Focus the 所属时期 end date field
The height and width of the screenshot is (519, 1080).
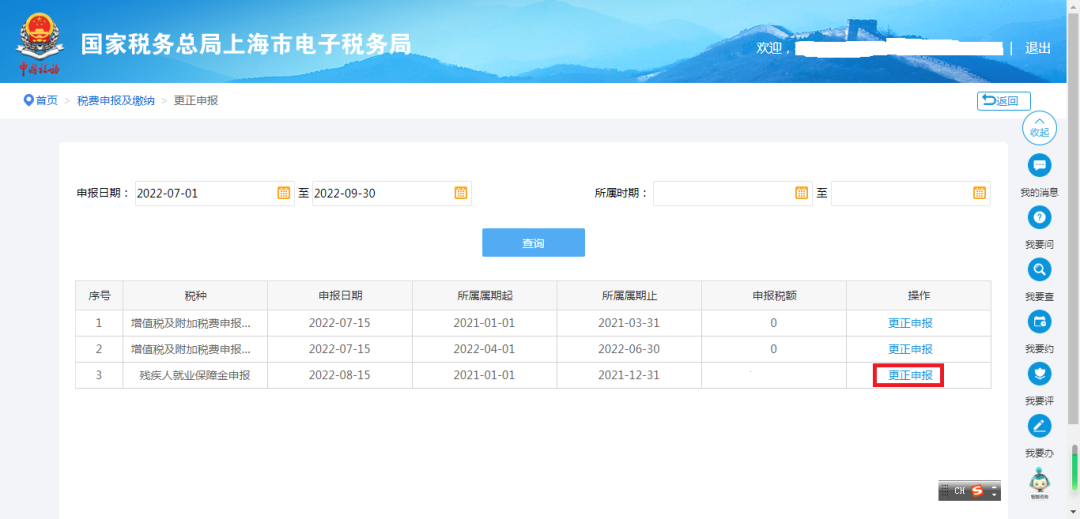click(x=911, y=193)
